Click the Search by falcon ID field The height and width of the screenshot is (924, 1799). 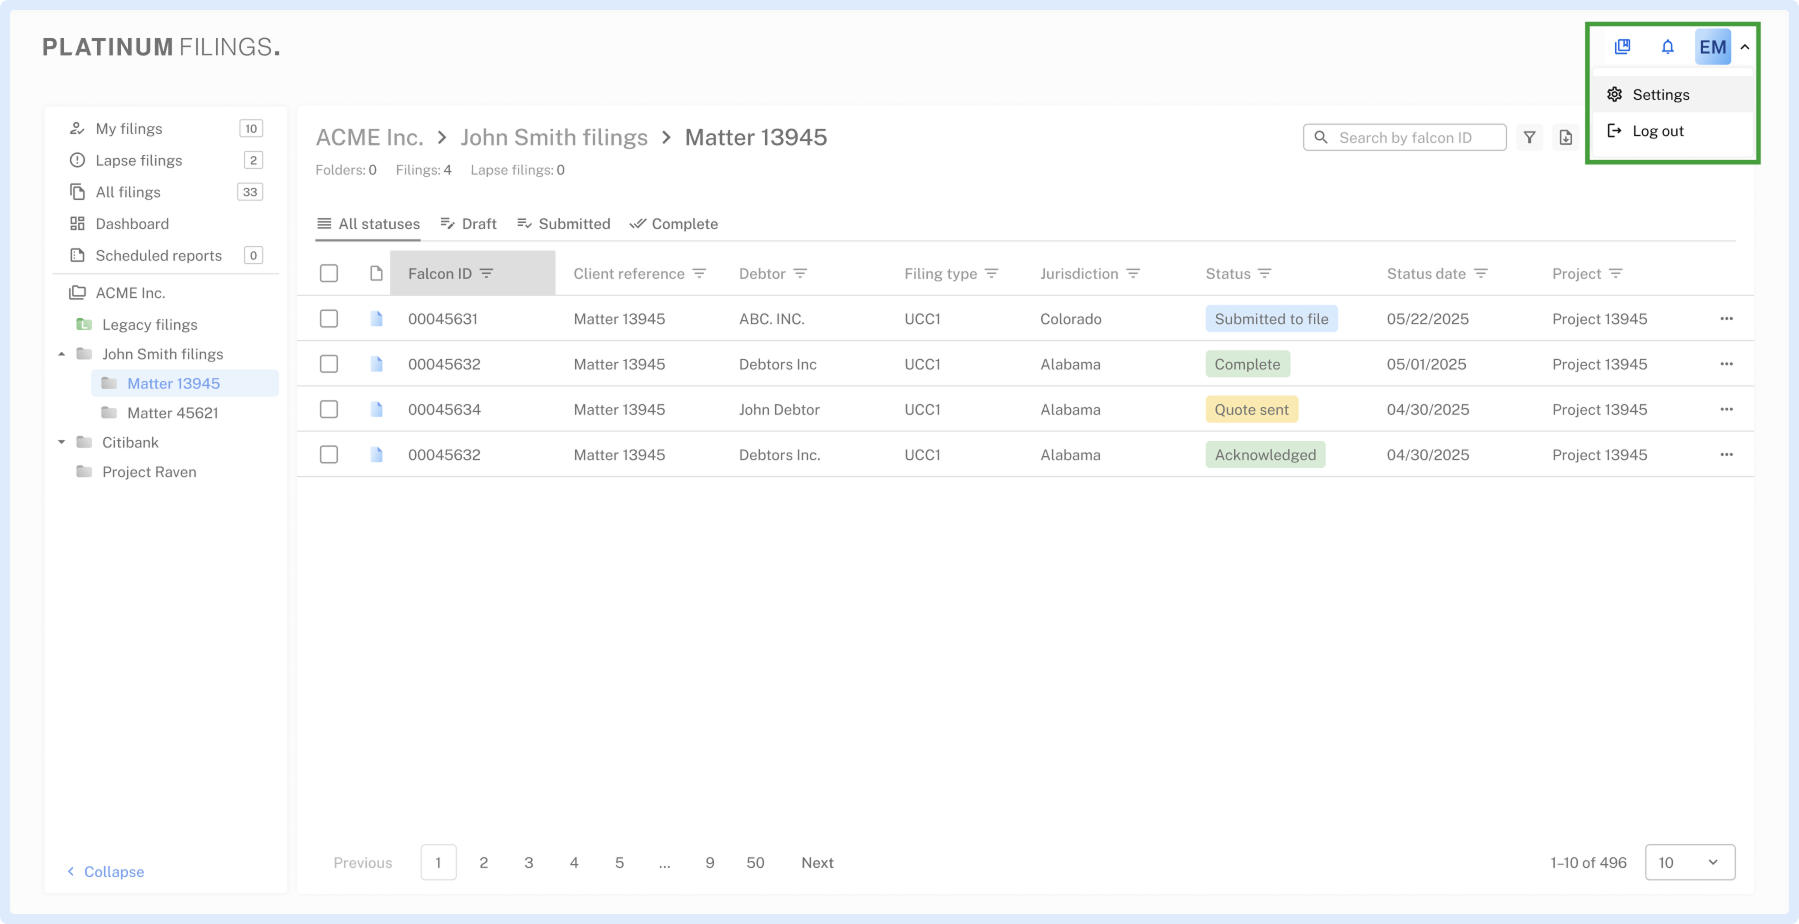[1404, 138]
